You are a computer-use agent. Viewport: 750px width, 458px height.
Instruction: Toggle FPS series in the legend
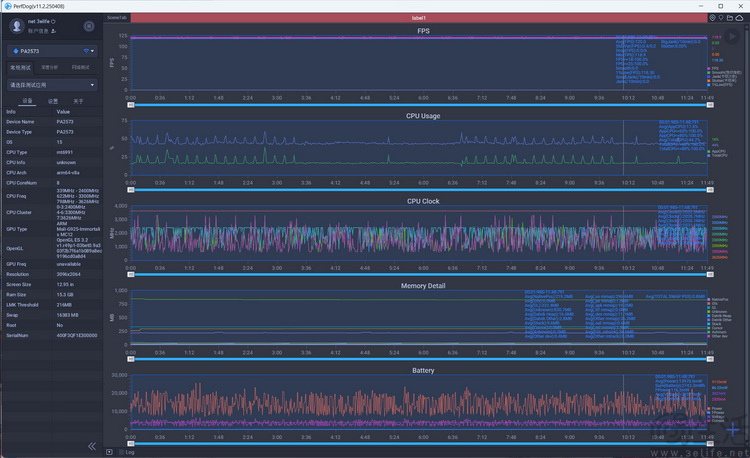(x=713, y=68)
